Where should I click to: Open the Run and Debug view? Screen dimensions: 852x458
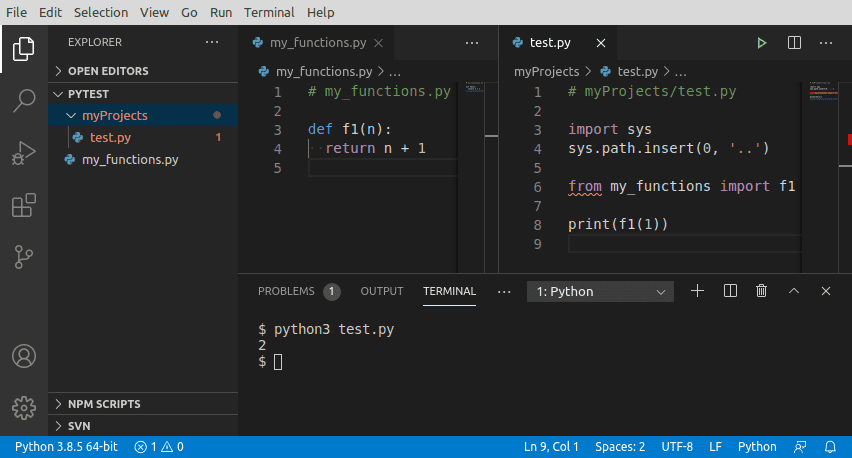(24, 153)
